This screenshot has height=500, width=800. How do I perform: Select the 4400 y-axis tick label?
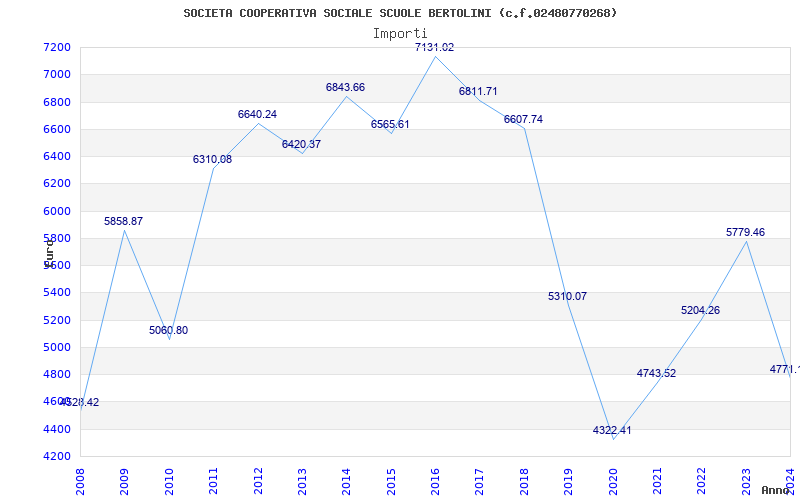click(x=57, y=429)
